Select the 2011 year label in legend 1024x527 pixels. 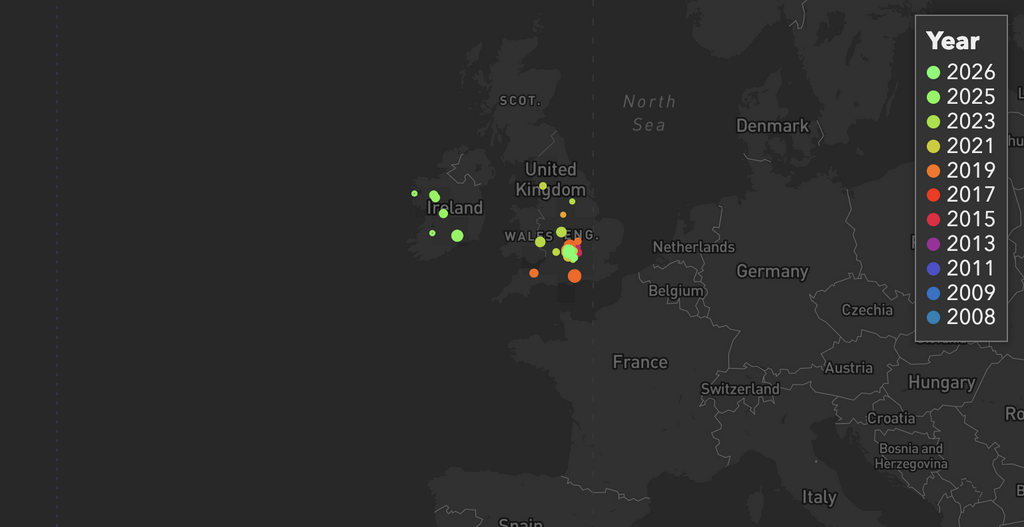(970, 268)
